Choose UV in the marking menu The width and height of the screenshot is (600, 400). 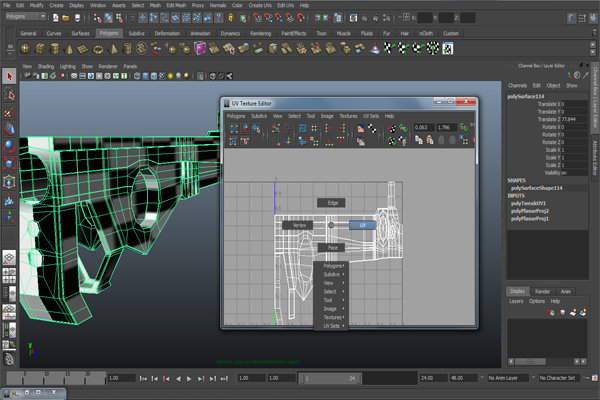pos(363,225)
